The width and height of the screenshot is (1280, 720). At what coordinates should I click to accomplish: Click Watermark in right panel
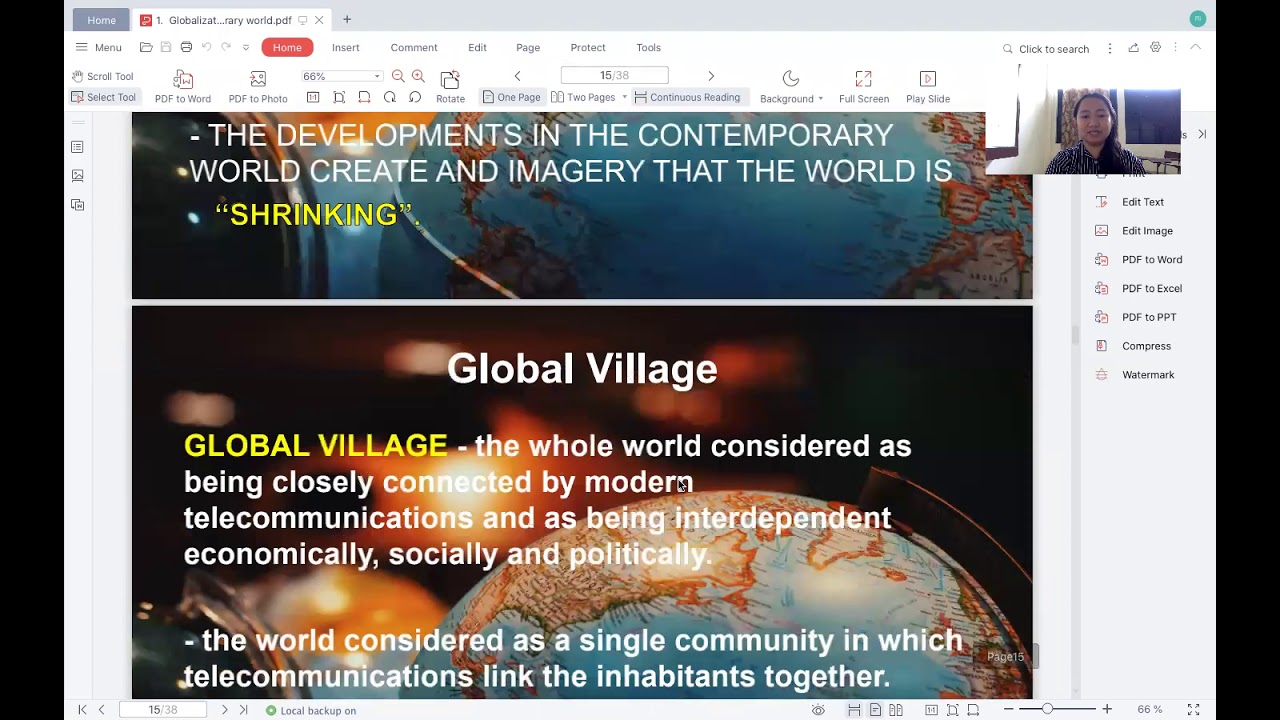pyautogui.click(x=1135, y=375)
